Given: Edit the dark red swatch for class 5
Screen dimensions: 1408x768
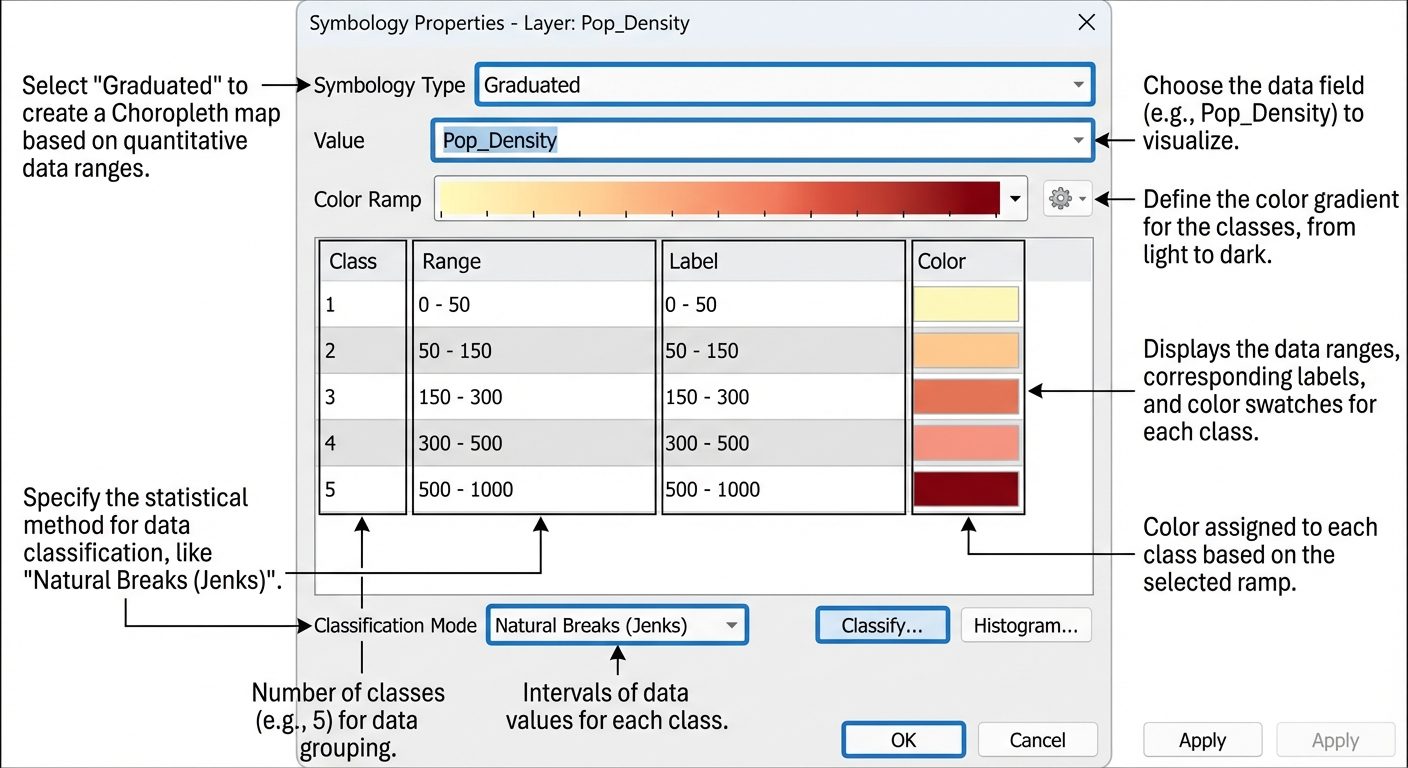Looking at the screenshot, I should (x=966, y=488).
